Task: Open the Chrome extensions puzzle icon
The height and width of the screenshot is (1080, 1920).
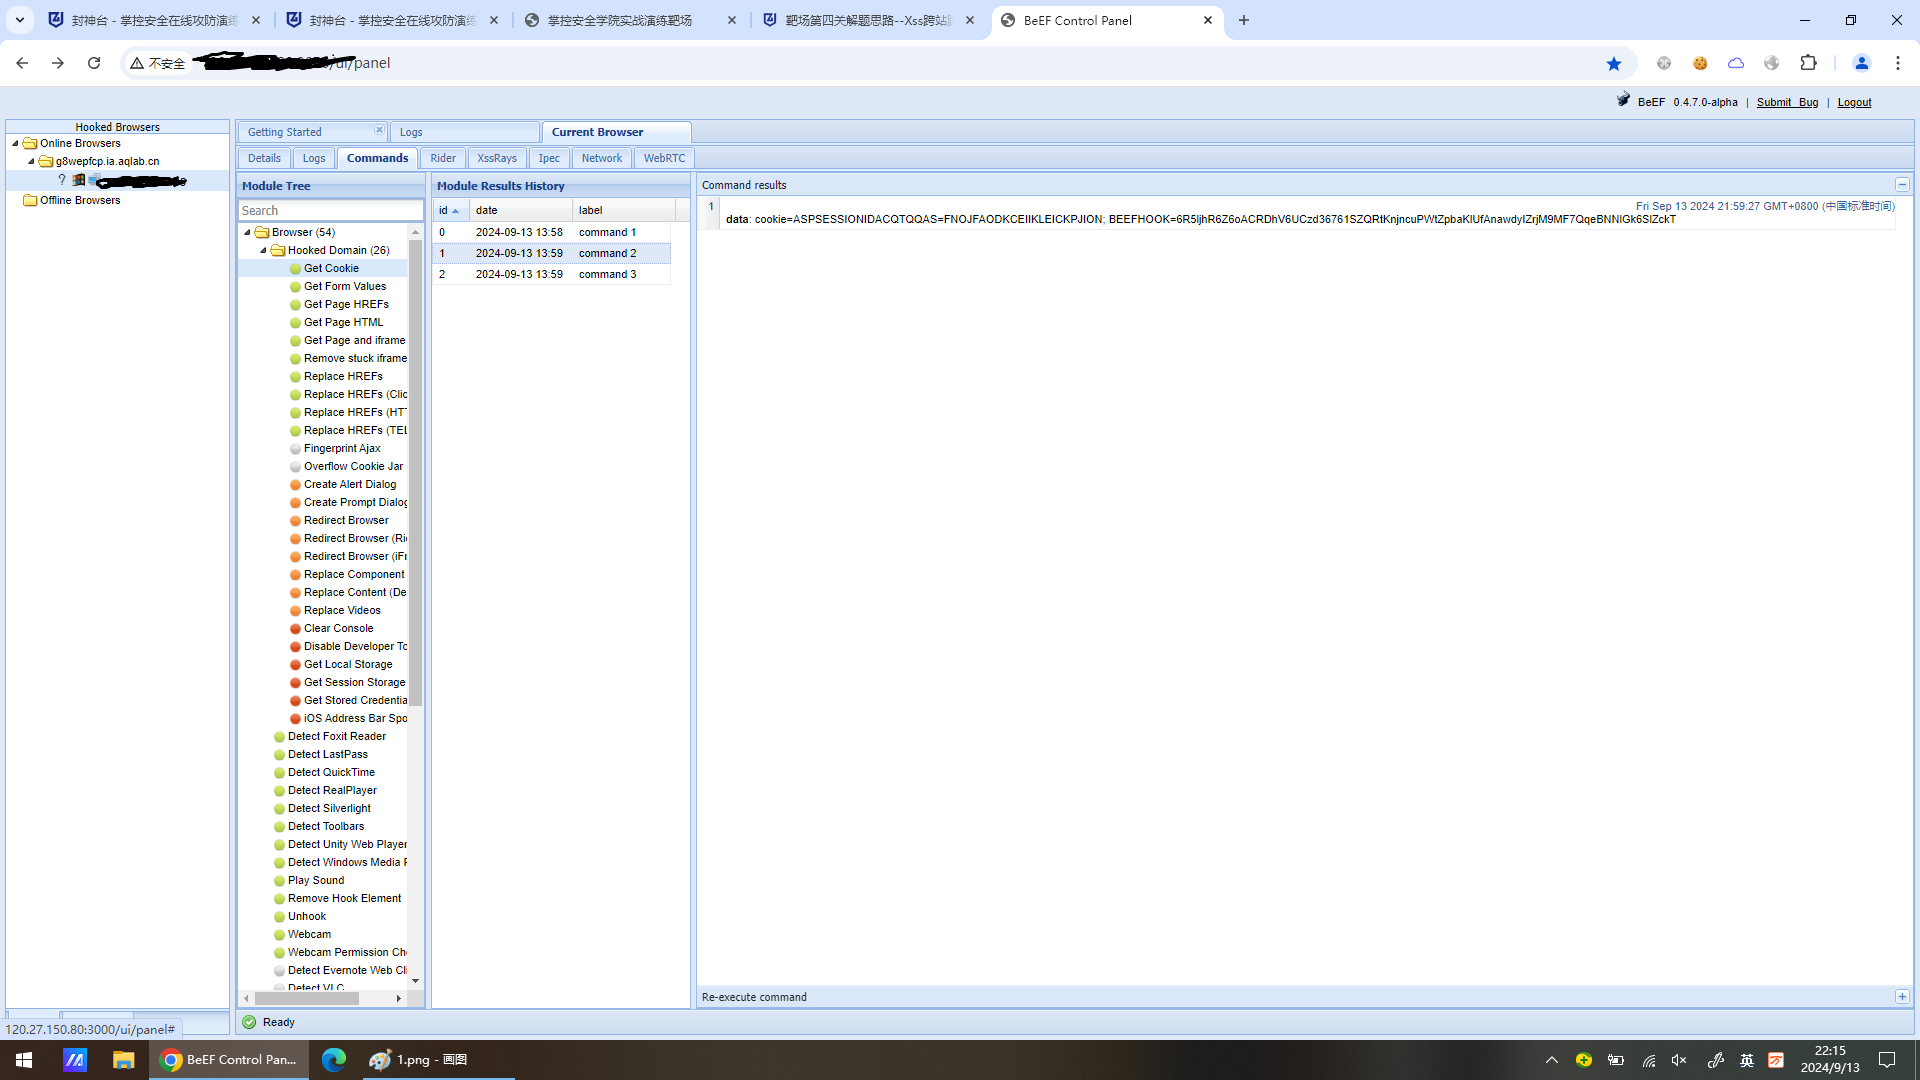Action: pos(1808,63)
